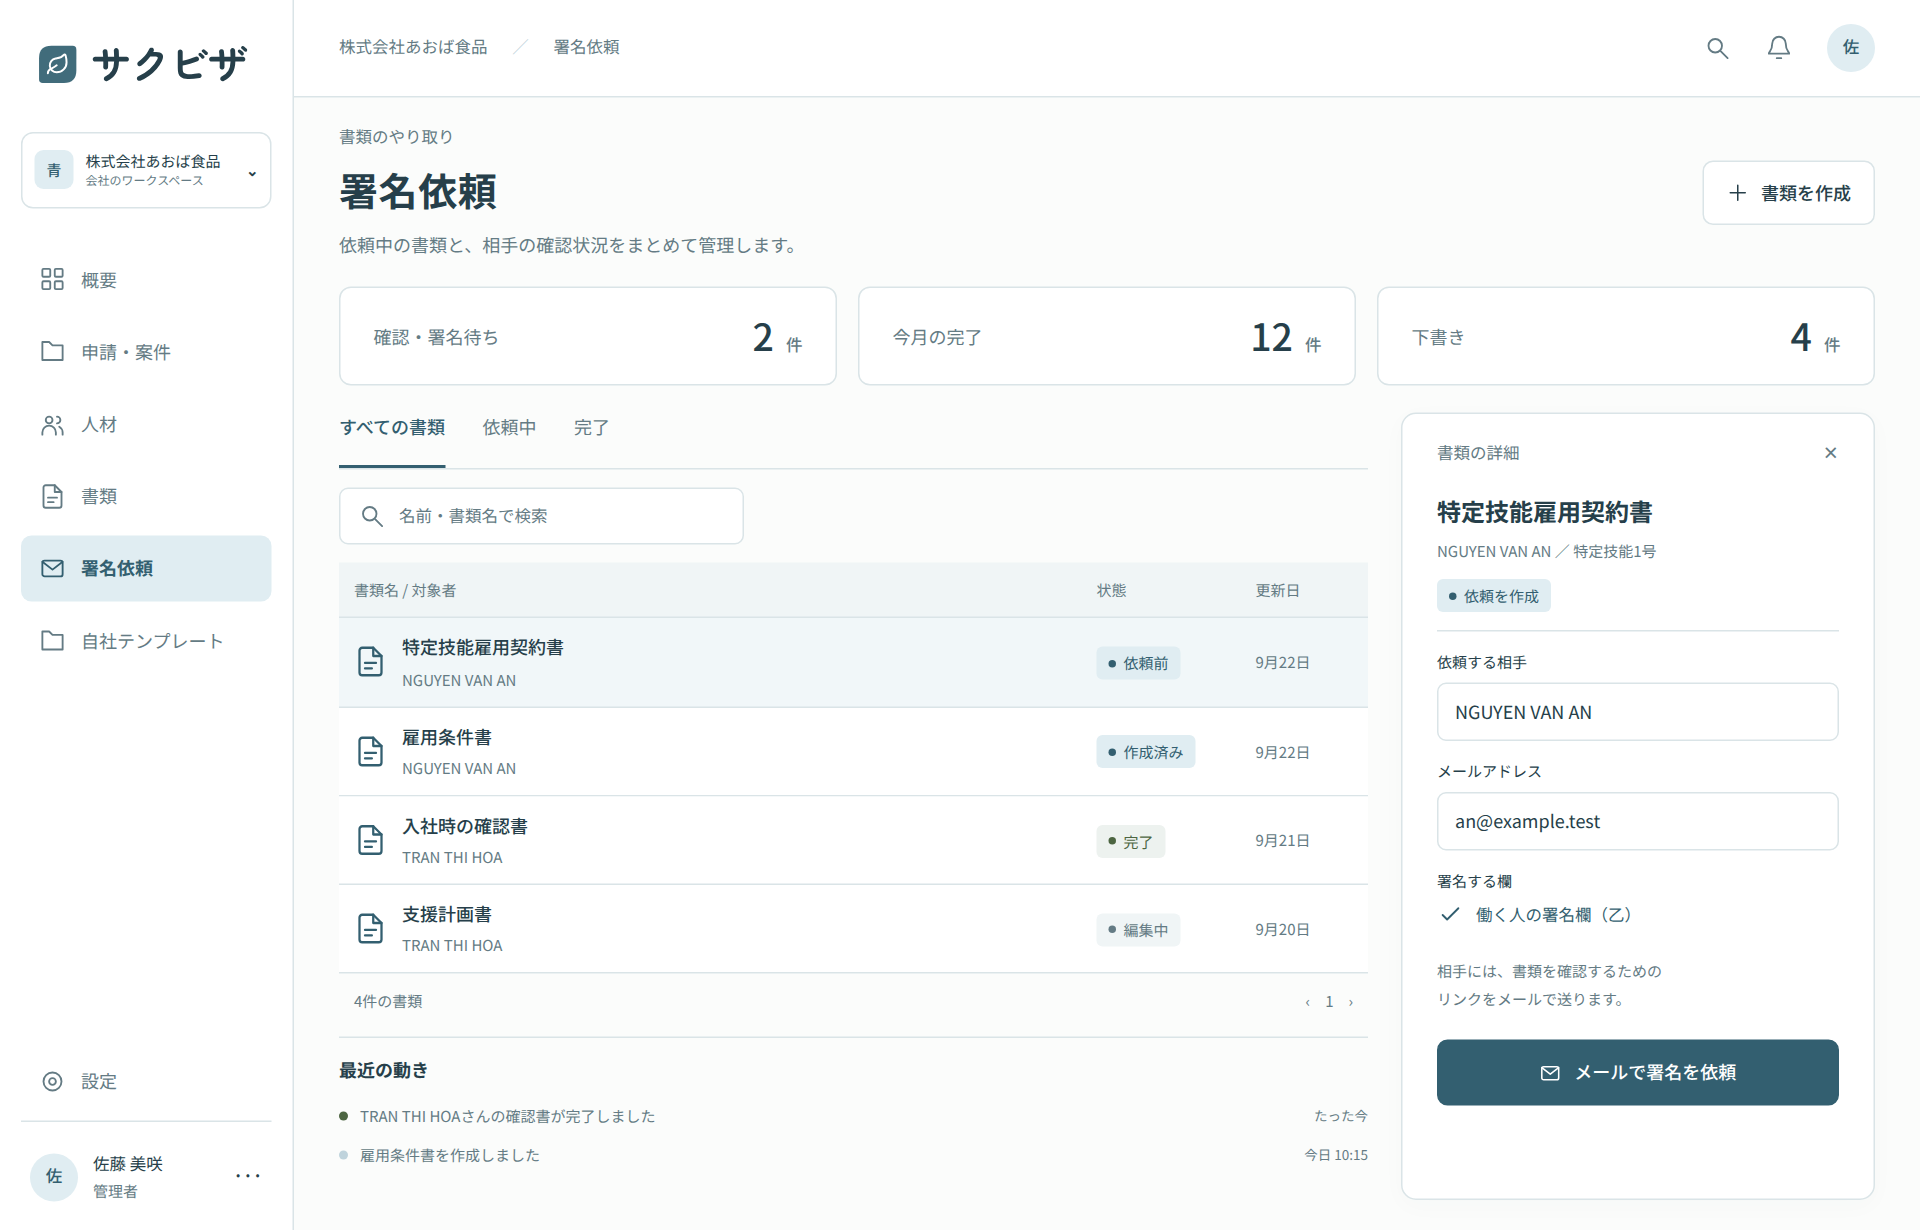This screenshot has height=1230, width=1920.
Task: Open the 佐 avatar in top header
Action: 1850,48
